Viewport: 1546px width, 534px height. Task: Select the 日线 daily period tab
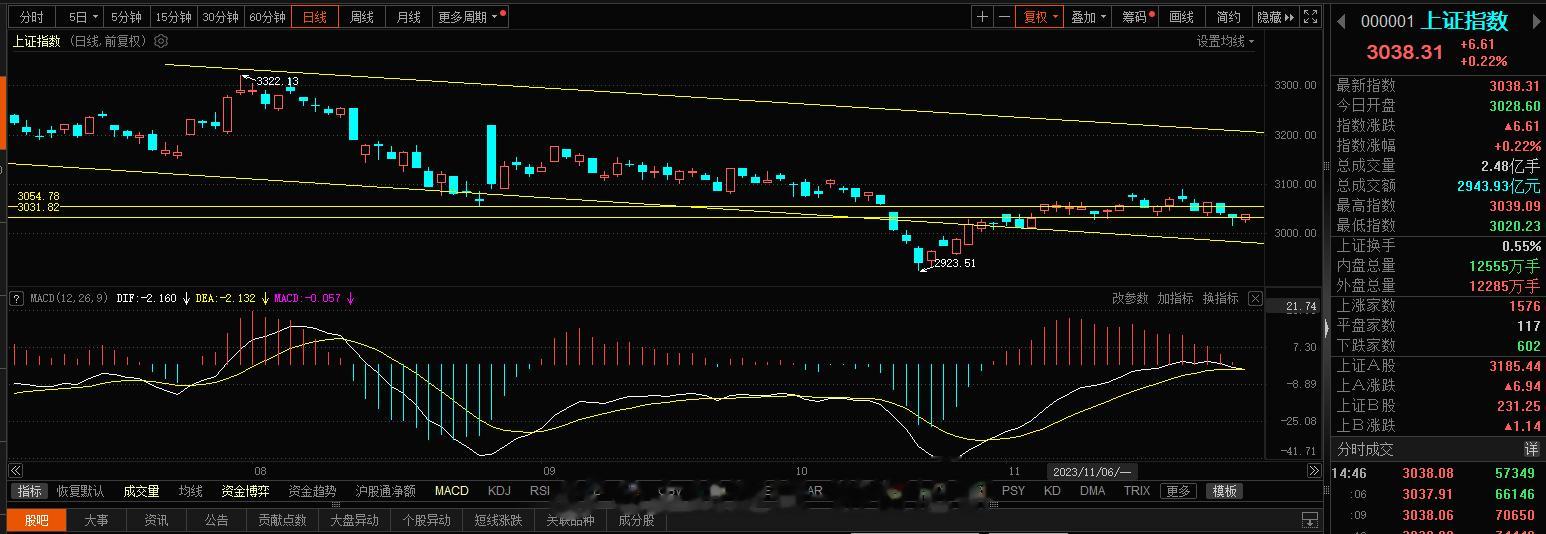click(x=315, y=17)
